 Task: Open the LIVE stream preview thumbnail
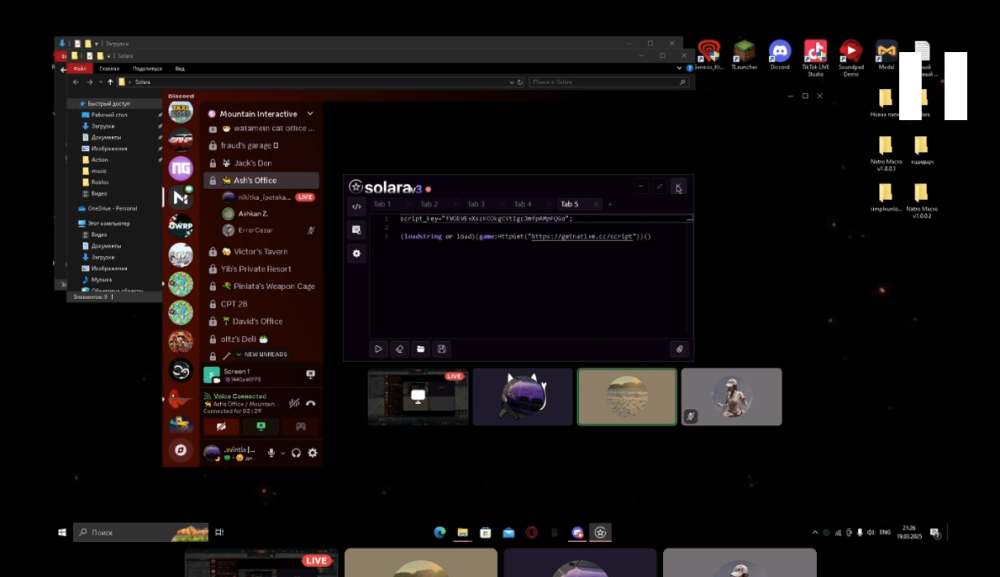(418, 397)
